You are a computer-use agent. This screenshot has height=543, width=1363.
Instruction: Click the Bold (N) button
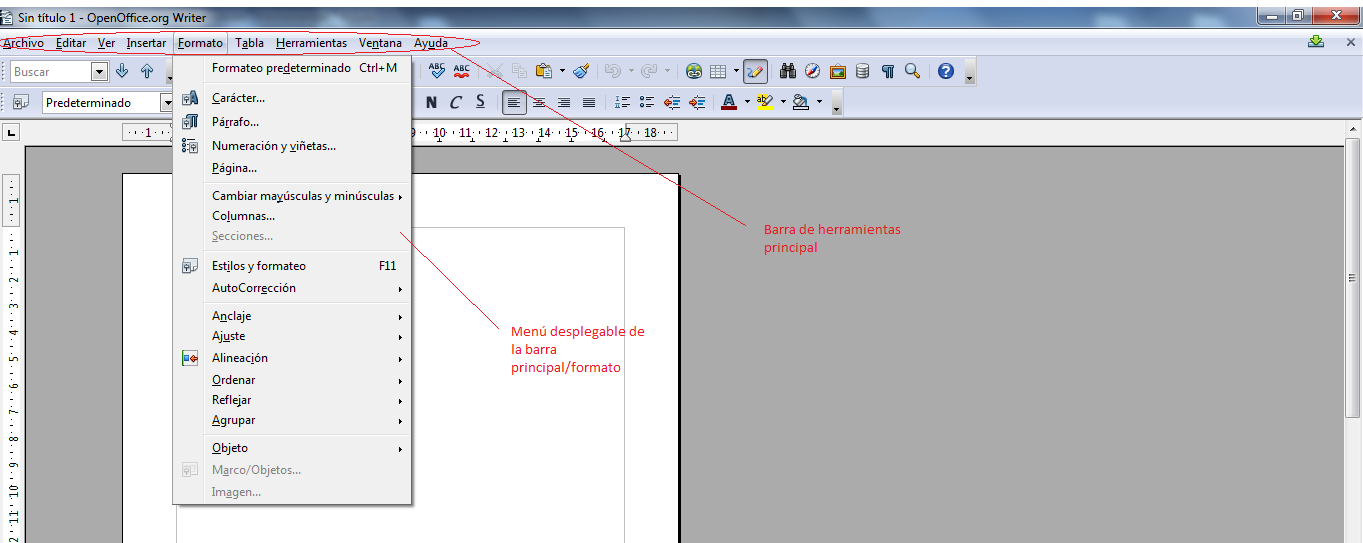pos(431,102)
